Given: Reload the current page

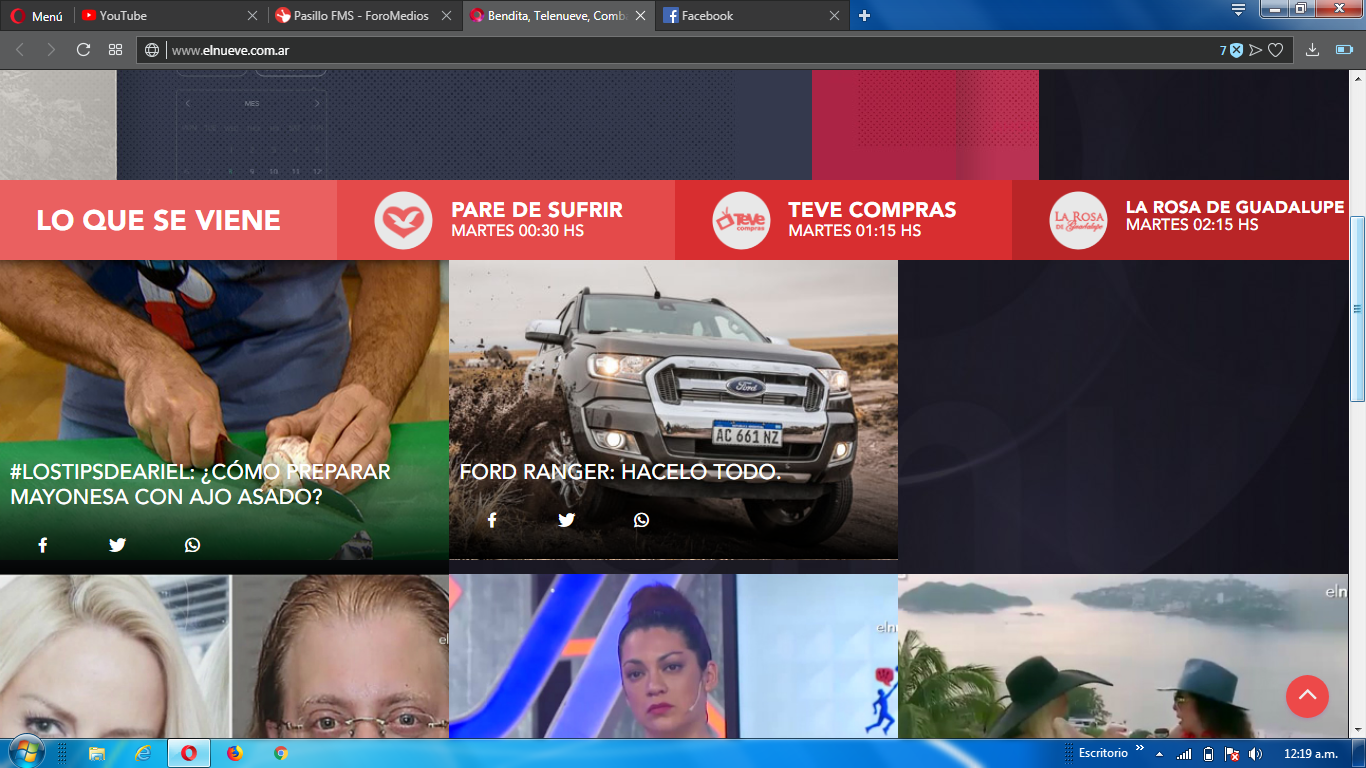Looking at the screenshot, I should (x=83, y=50).
